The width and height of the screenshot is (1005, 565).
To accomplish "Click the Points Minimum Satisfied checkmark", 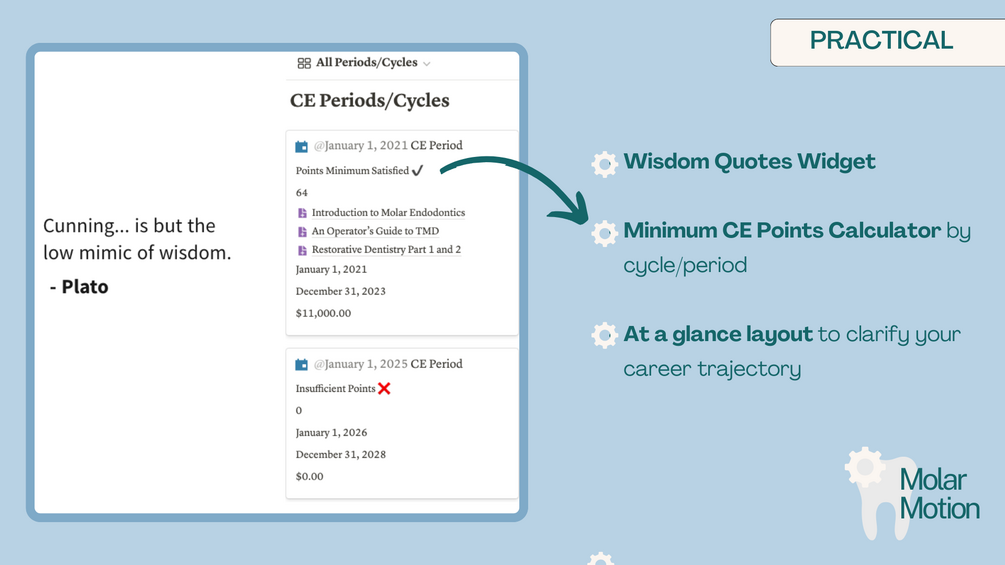I will tap(417, 171).
